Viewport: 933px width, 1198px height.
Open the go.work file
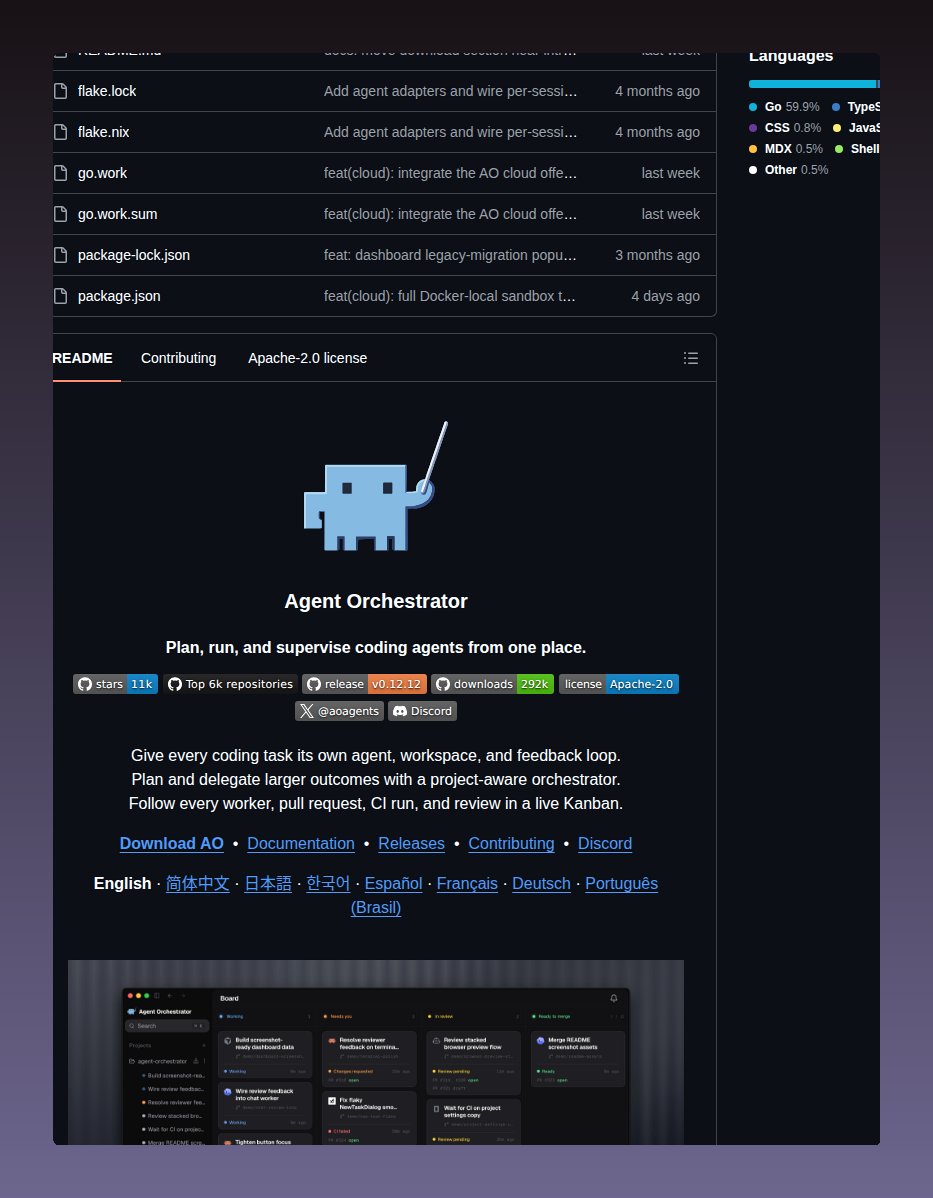click(102, 173)
